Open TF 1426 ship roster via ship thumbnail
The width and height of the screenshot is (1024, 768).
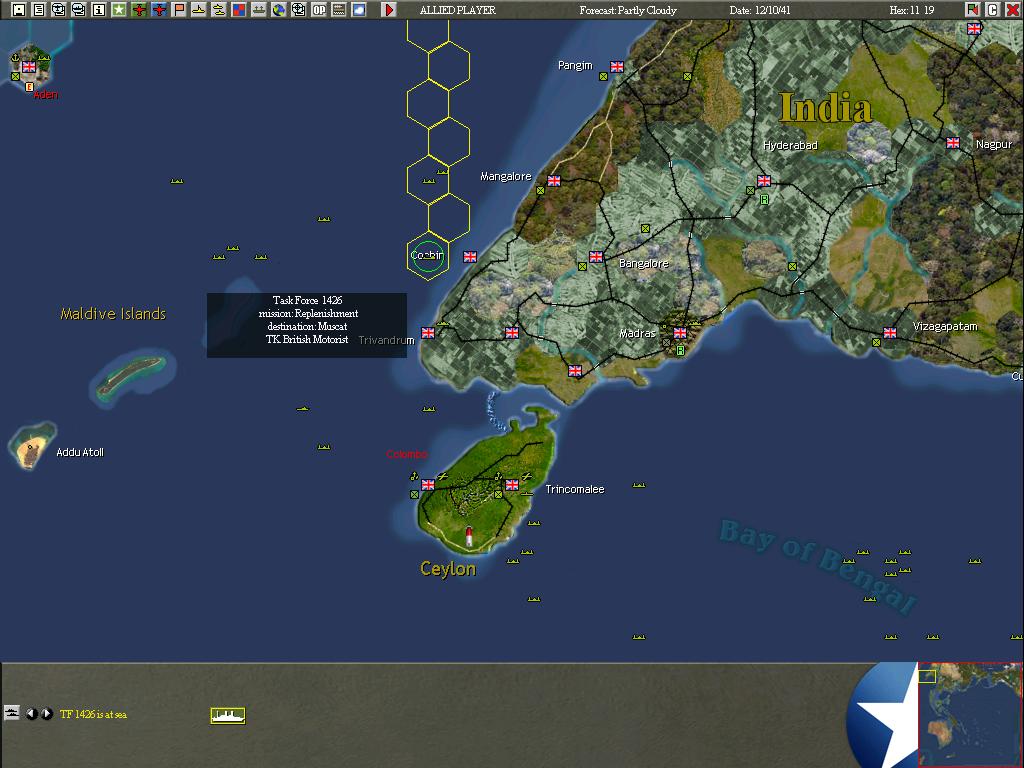[227, 713]
